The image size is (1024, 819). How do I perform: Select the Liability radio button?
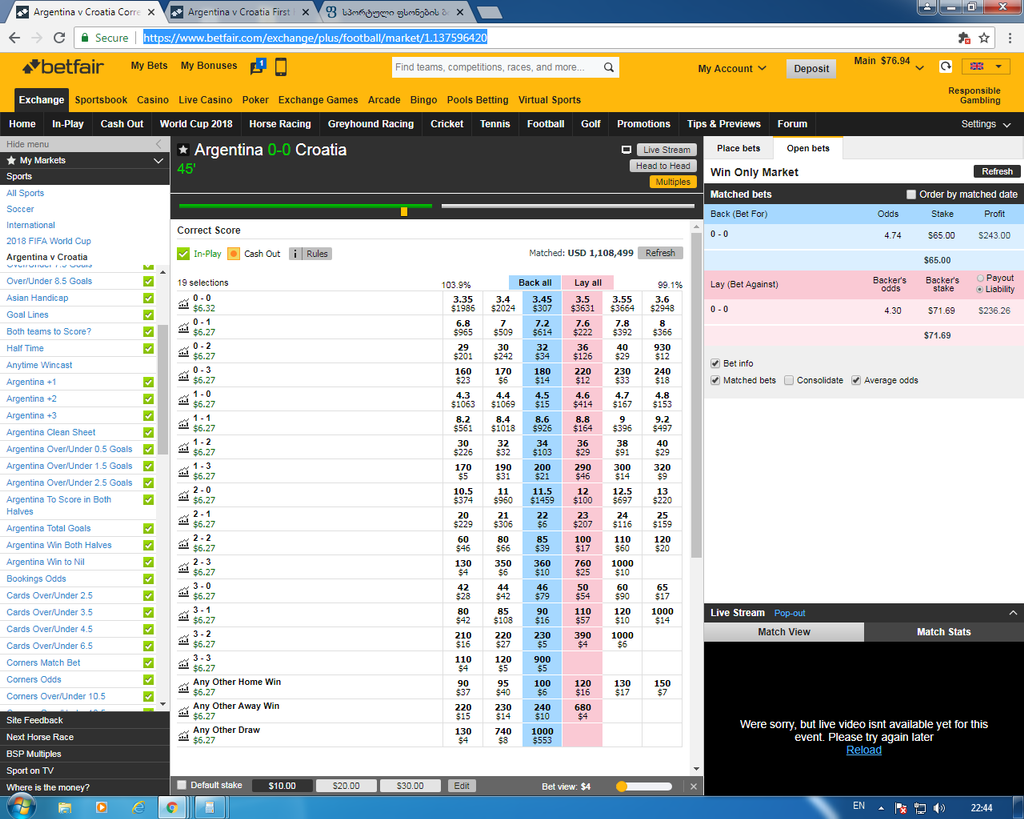980,289
